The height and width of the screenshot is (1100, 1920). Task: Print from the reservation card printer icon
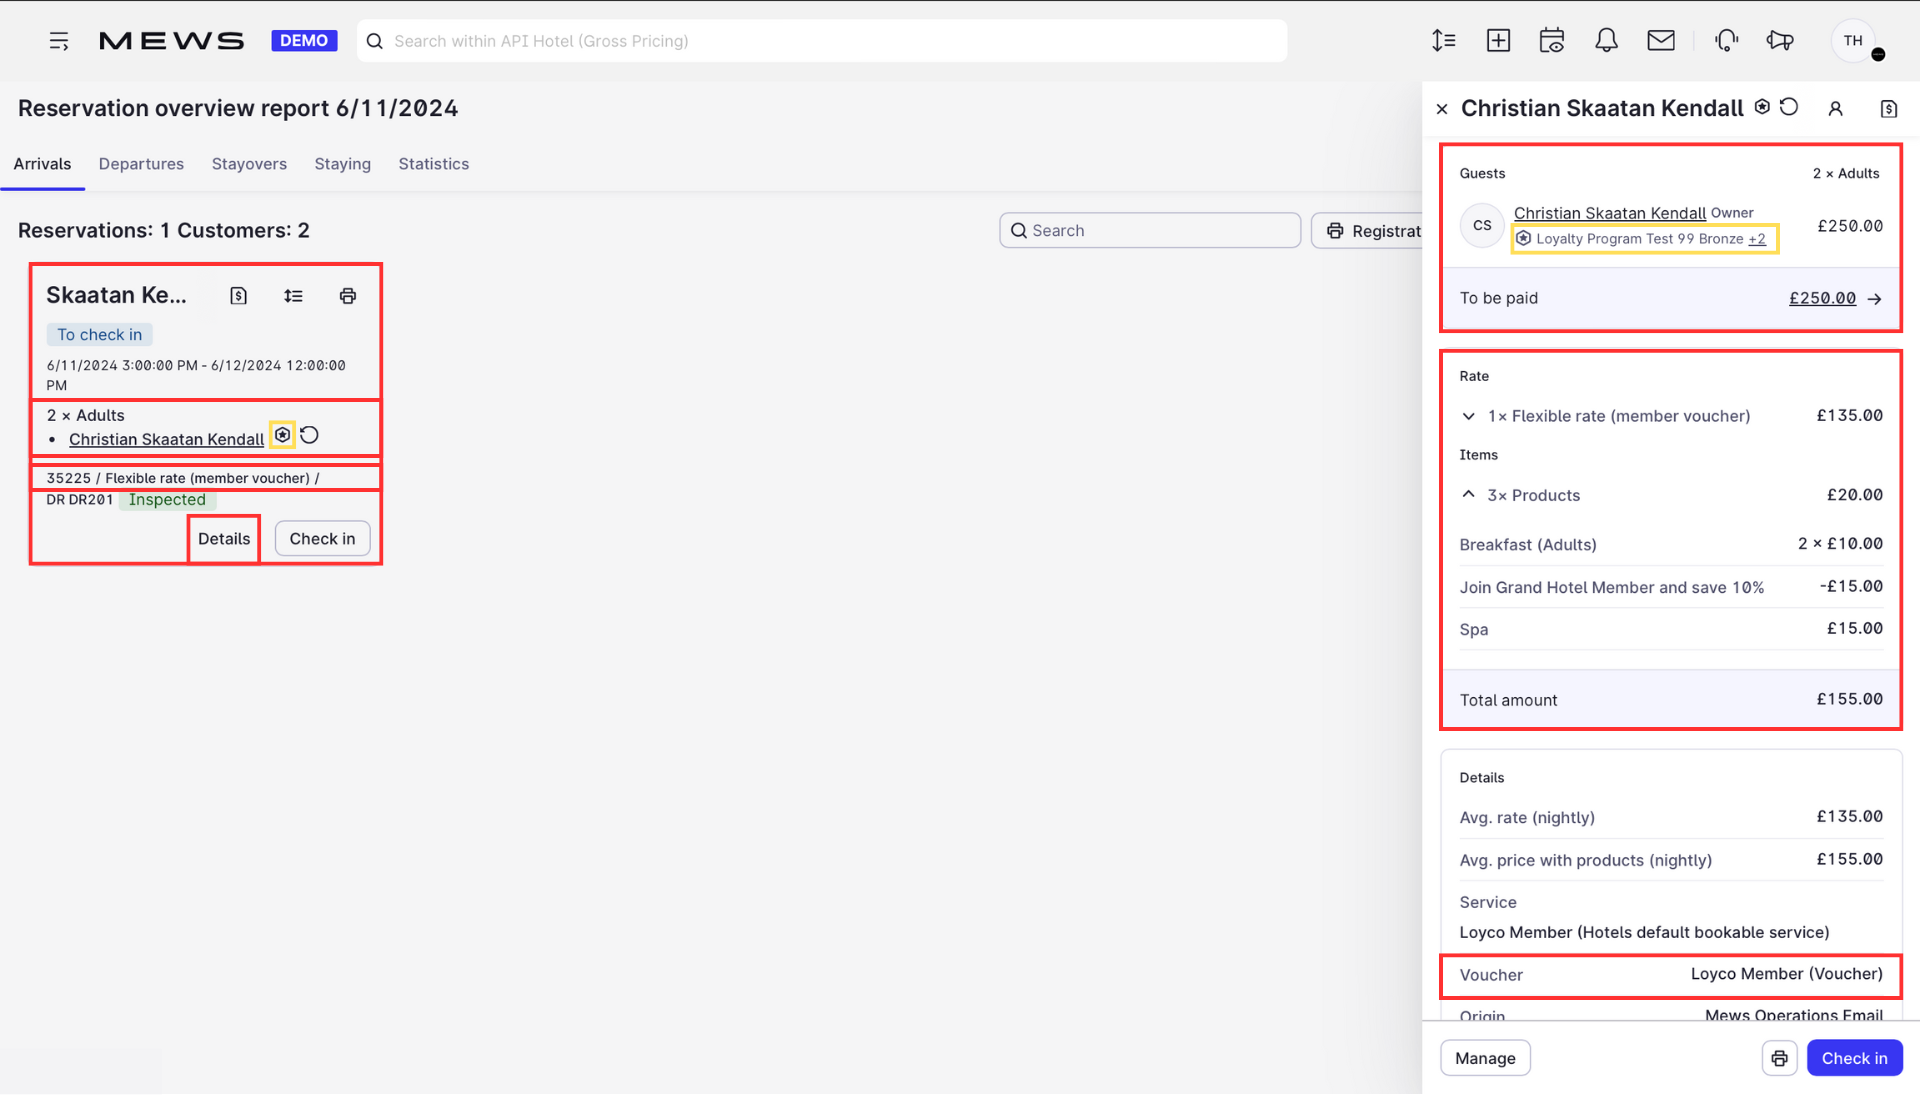348,296
